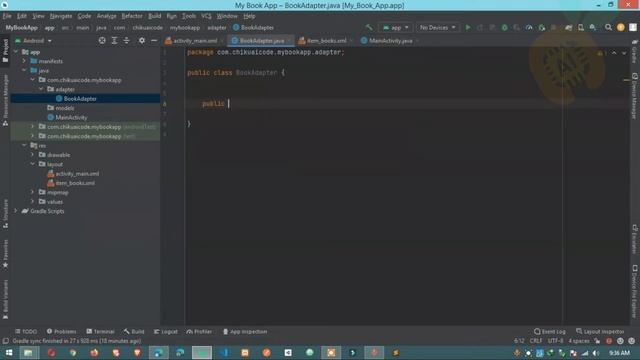Screen dimensions: 640x360
Task: Open the Layout Inspector
Action: (x=600, y=331)
